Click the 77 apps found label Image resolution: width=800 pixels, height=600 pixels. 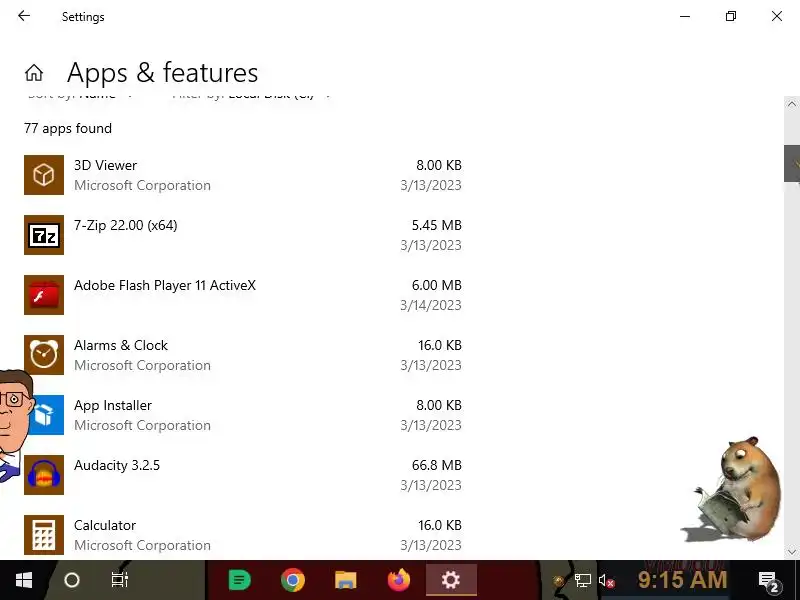pos(68,129)
